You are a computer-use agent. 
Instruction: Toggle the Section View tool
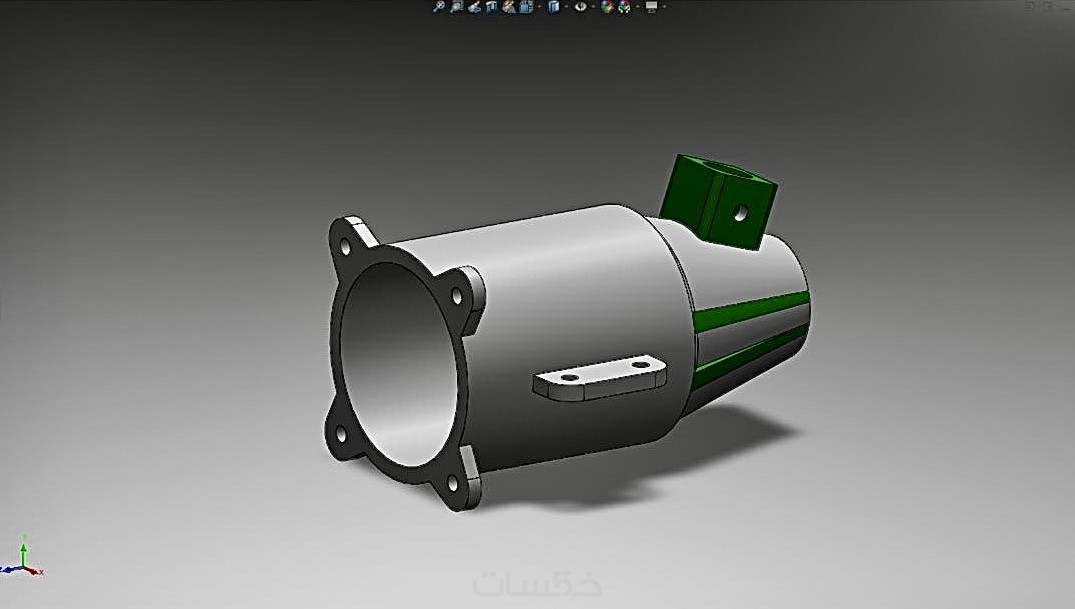click(491, 7)
